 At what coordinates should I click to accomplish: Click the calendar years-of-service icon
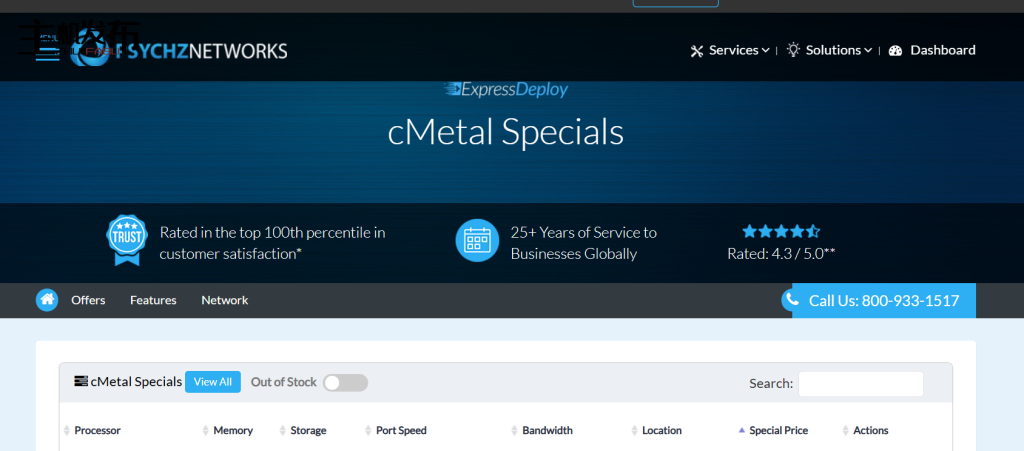coord(477,241)
